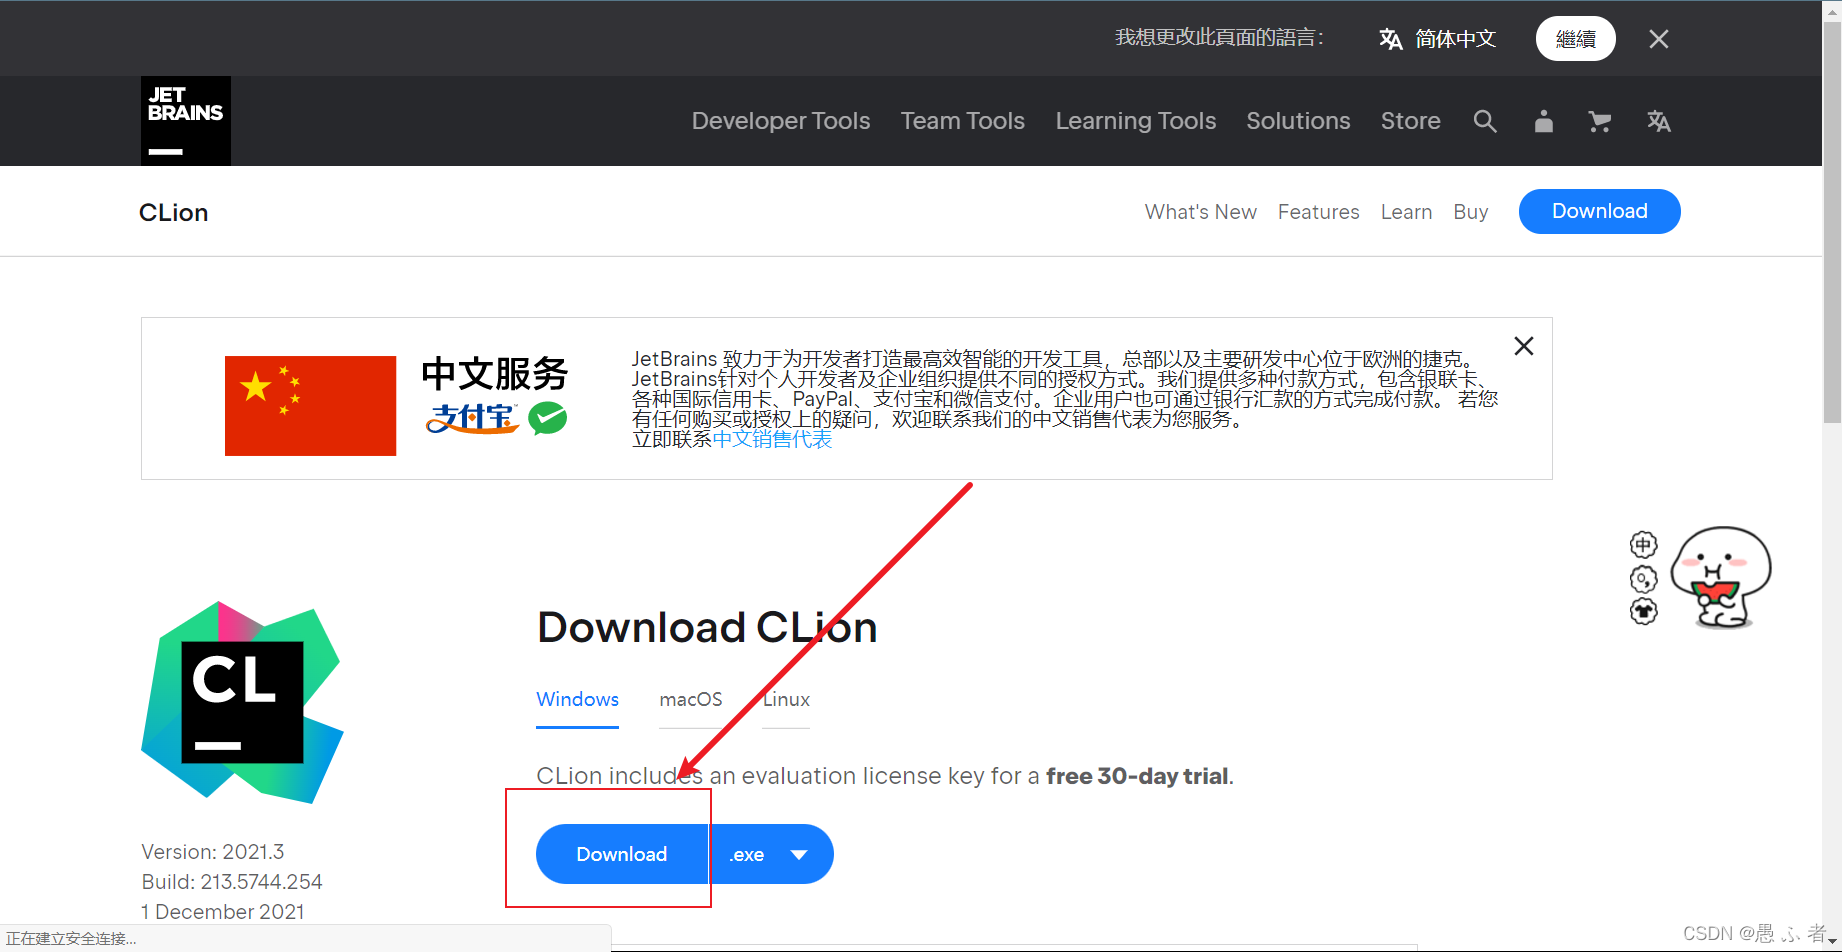Click the 中文服务 heading text
Screen dimensions: 1842x952
click(x=495, y=374)
